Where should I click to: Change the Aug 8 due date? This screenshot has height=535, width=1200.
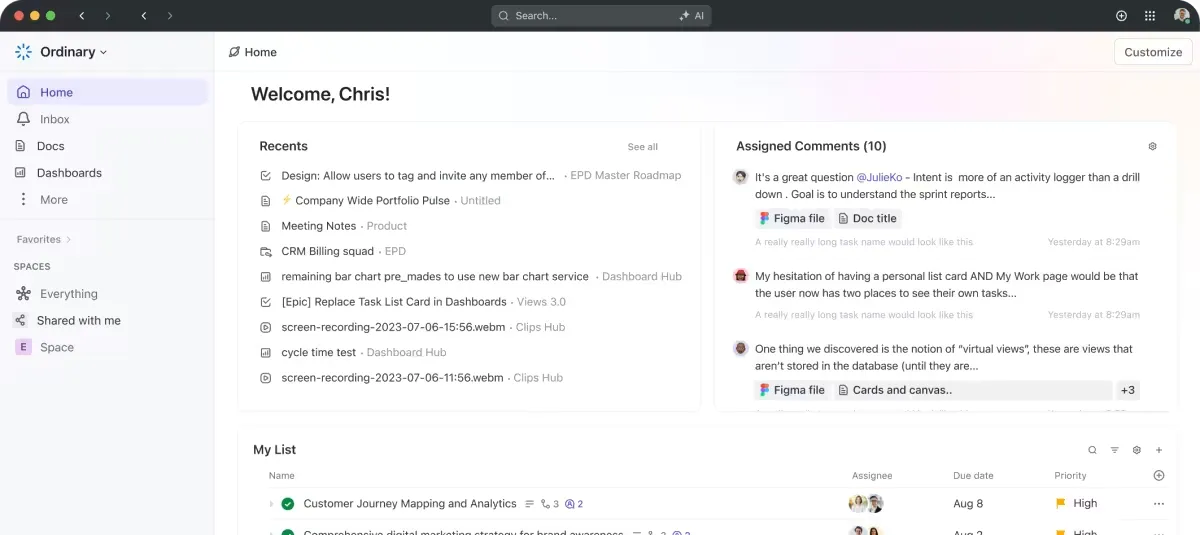pyautogui.click(x=968, y=504)
